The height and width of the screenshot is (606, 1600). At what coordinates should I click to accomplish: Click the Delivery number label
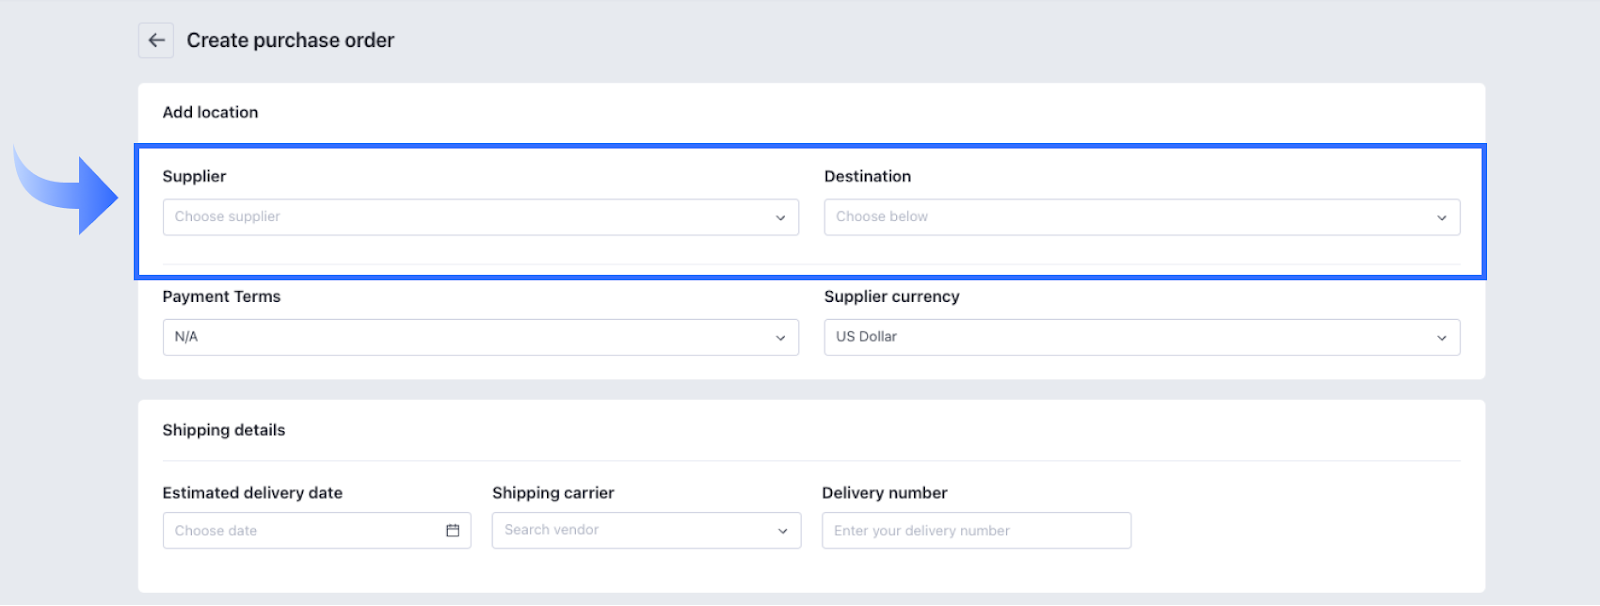click(x=884, y=493)
